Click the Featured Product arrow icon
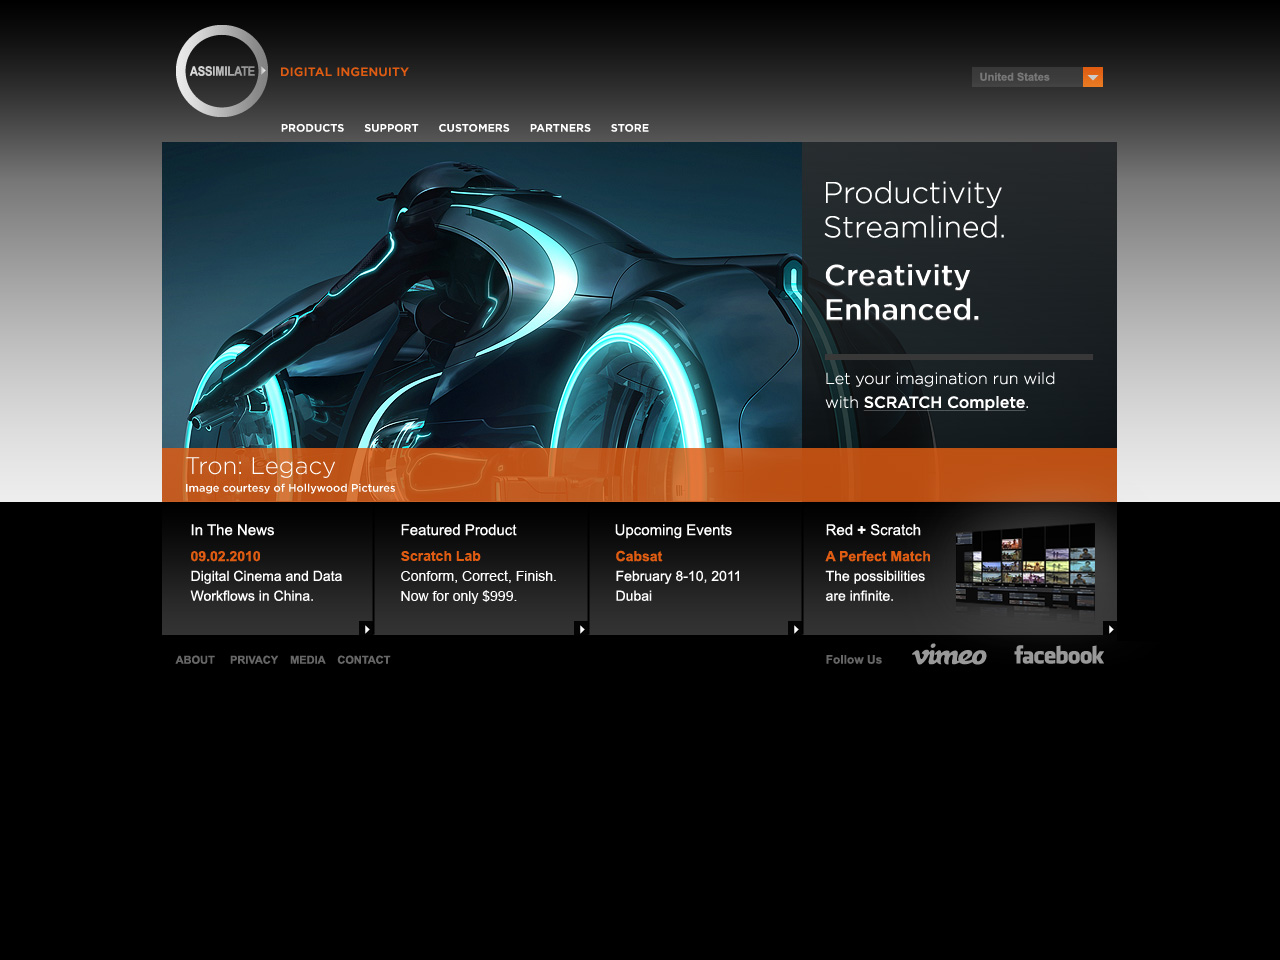Screen dimensions: 1280x960 coord(581,628)
